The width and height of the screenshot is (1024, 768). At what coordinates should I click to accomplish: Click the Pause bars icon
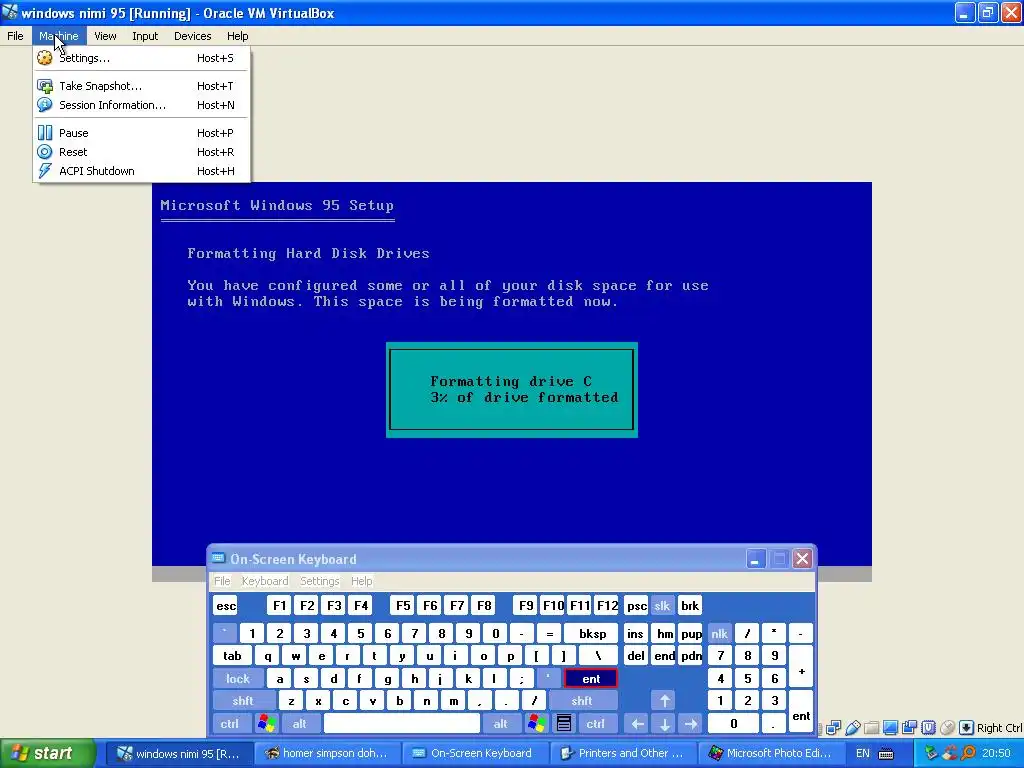click(x=44, y=133)
